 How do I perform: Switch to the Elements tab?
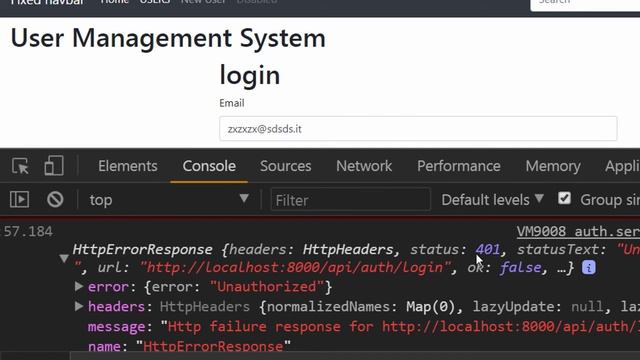pyautogui.click(x=127, y=166)
